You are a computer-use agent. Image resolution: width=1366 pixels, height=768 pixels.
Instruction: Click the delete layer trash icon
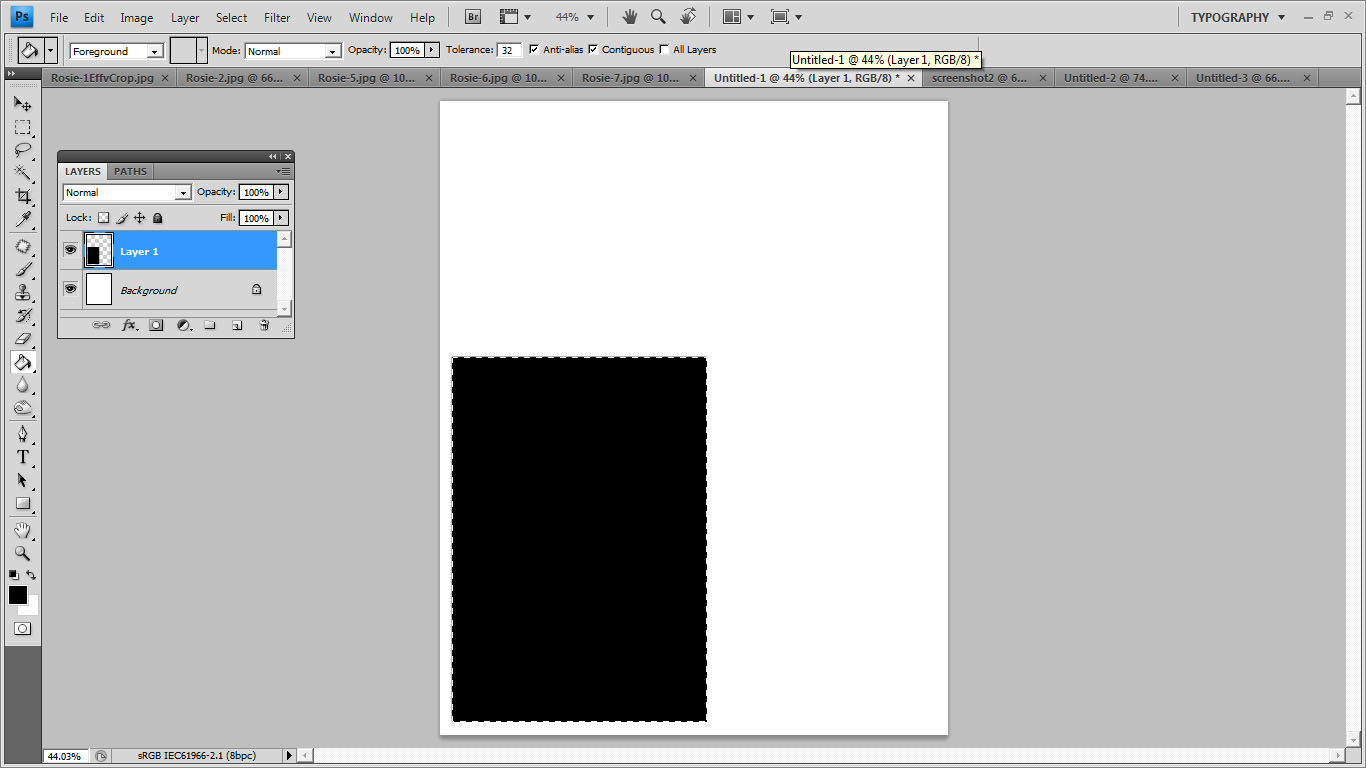[264, 325]
